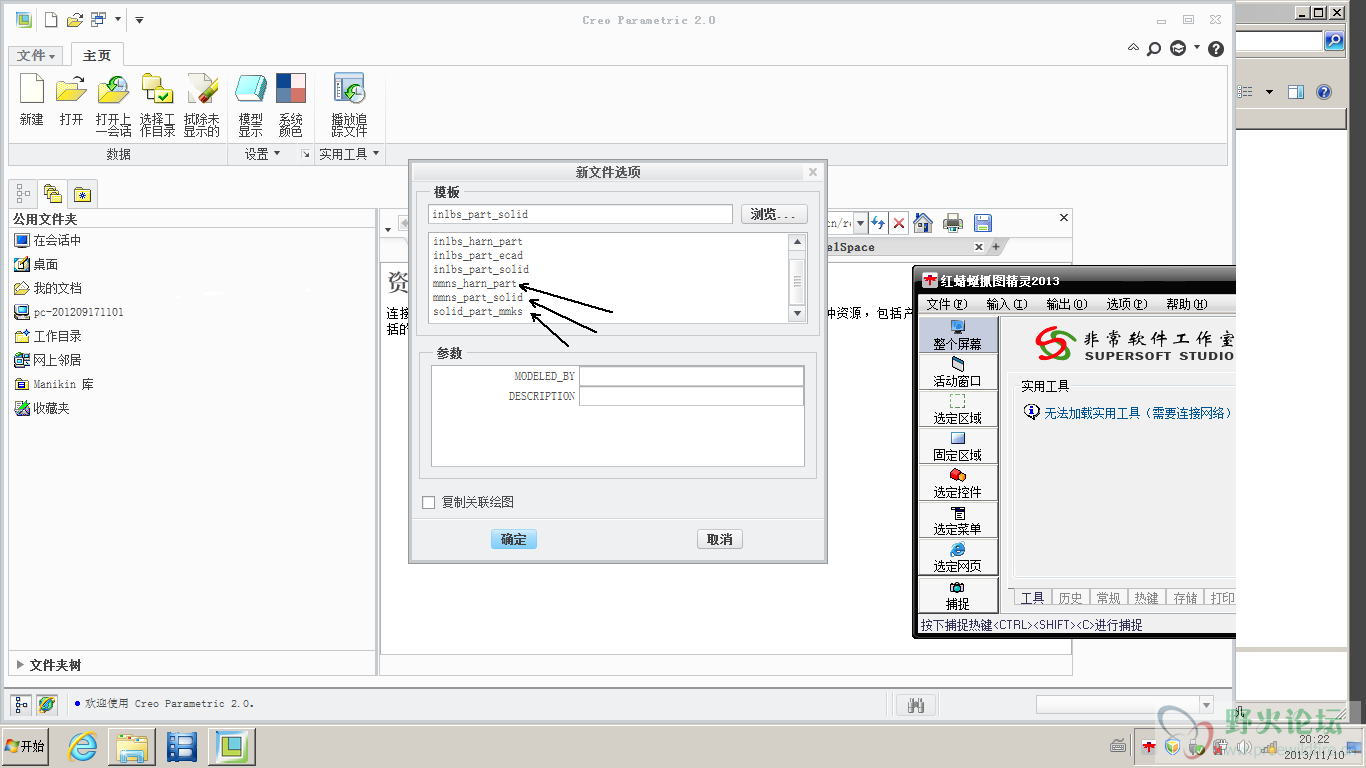Click the 捕捉 capture button
Screen dimensions: 1366x768
click(957, 595)
